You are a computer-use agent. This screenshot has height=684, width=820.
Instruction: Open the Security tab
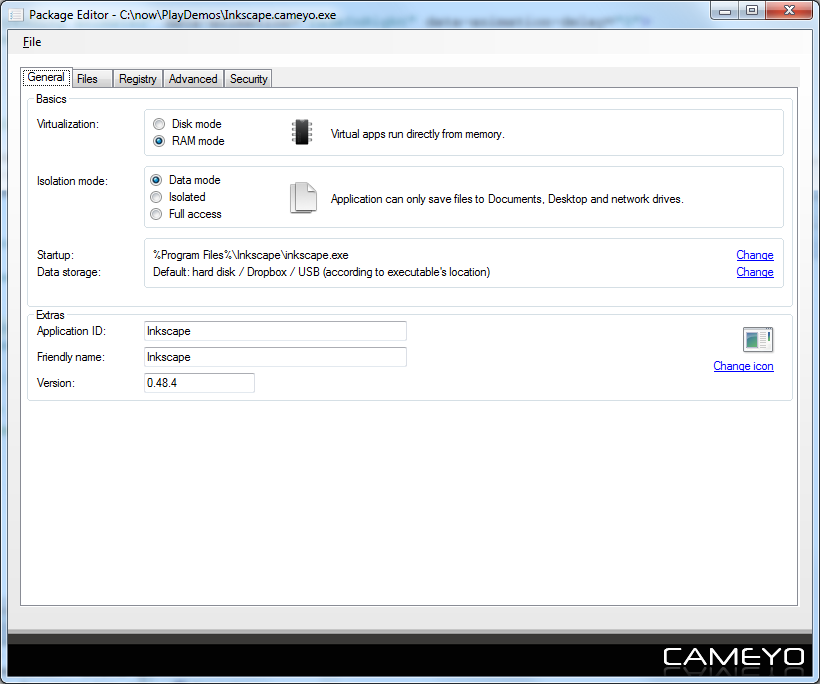click(248, 79)
